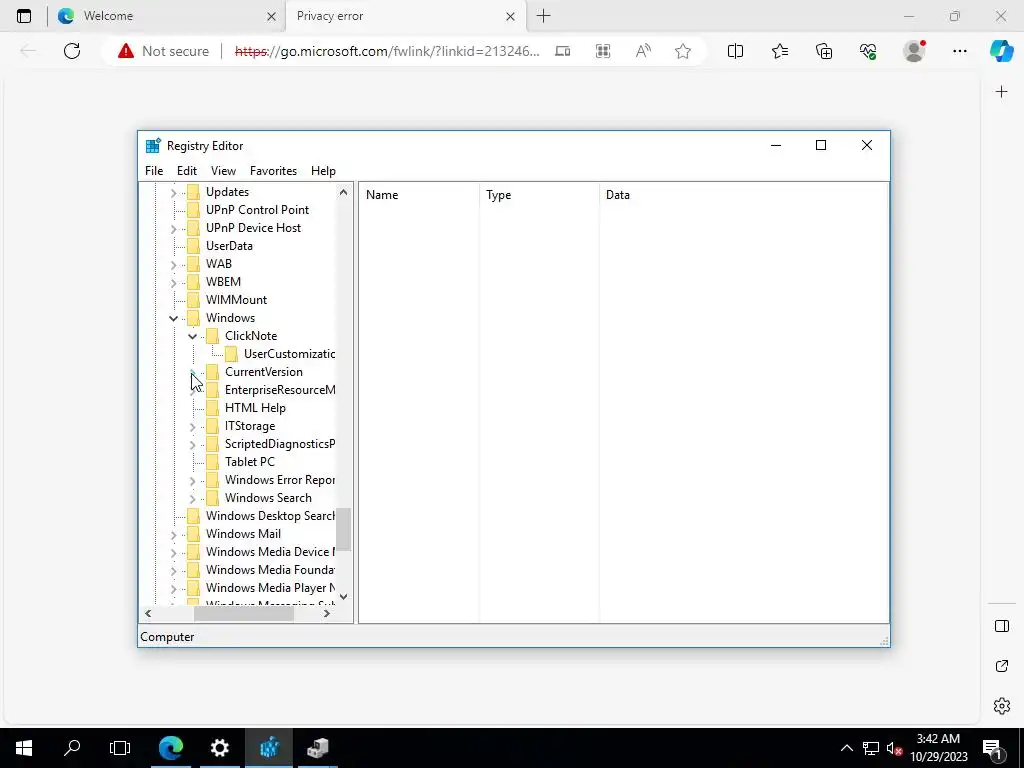Viewport: 1024px width, 768px height.
Task: Open the File menu in Registry Editor
Action: point(154,170)
